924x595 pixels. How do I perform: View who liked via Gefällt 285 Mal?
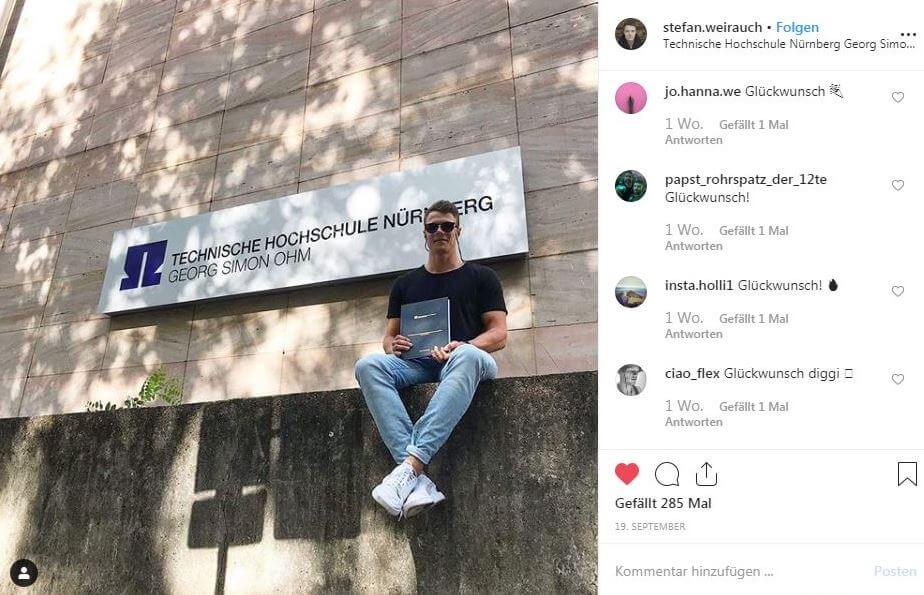tap(663, 504)
